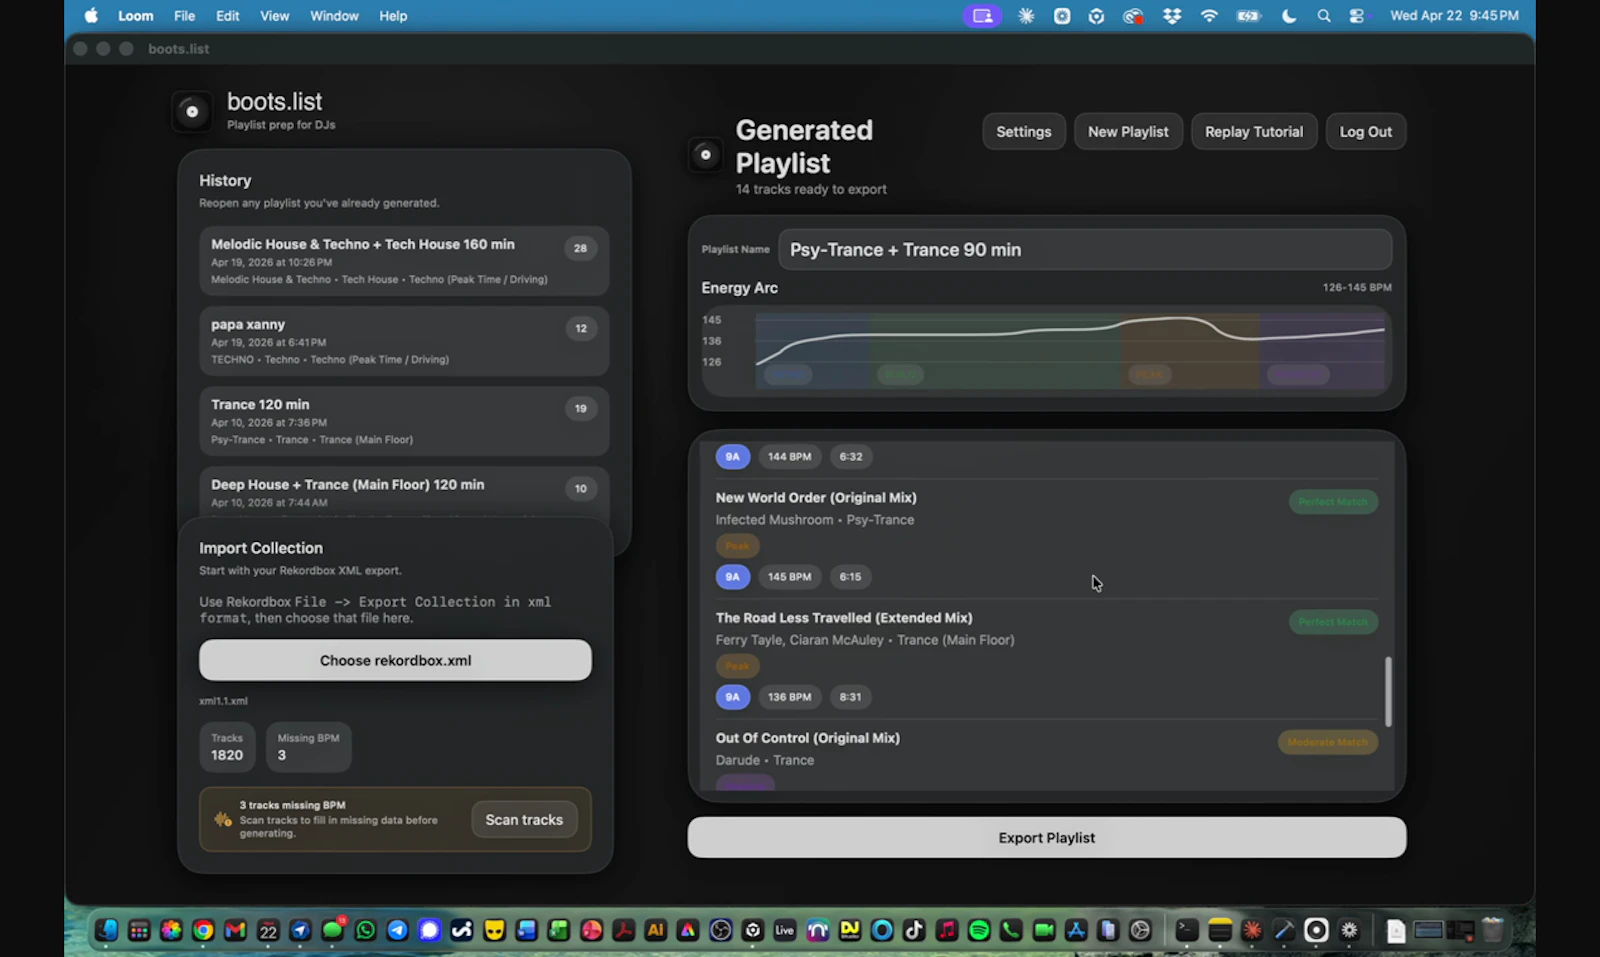Screen dimensions: 1600x957
Task: Launch Ableton Live from the dock
Action: click(x=785, y=931)
